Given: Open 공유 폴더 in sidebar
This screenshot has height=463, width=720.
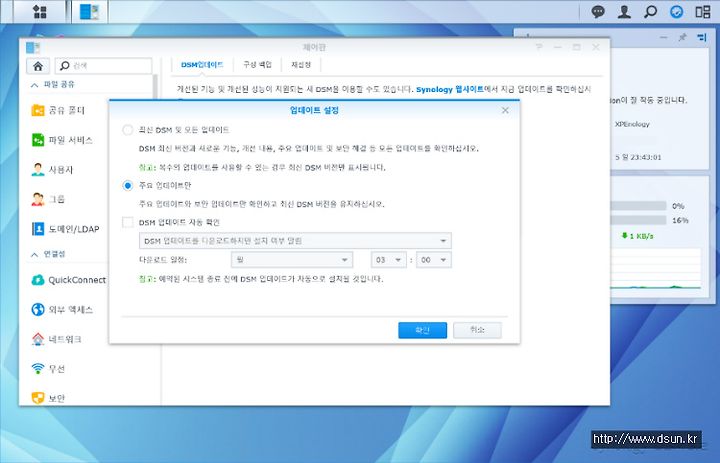Looking at the screenshot, I should [x=58, y=110].
